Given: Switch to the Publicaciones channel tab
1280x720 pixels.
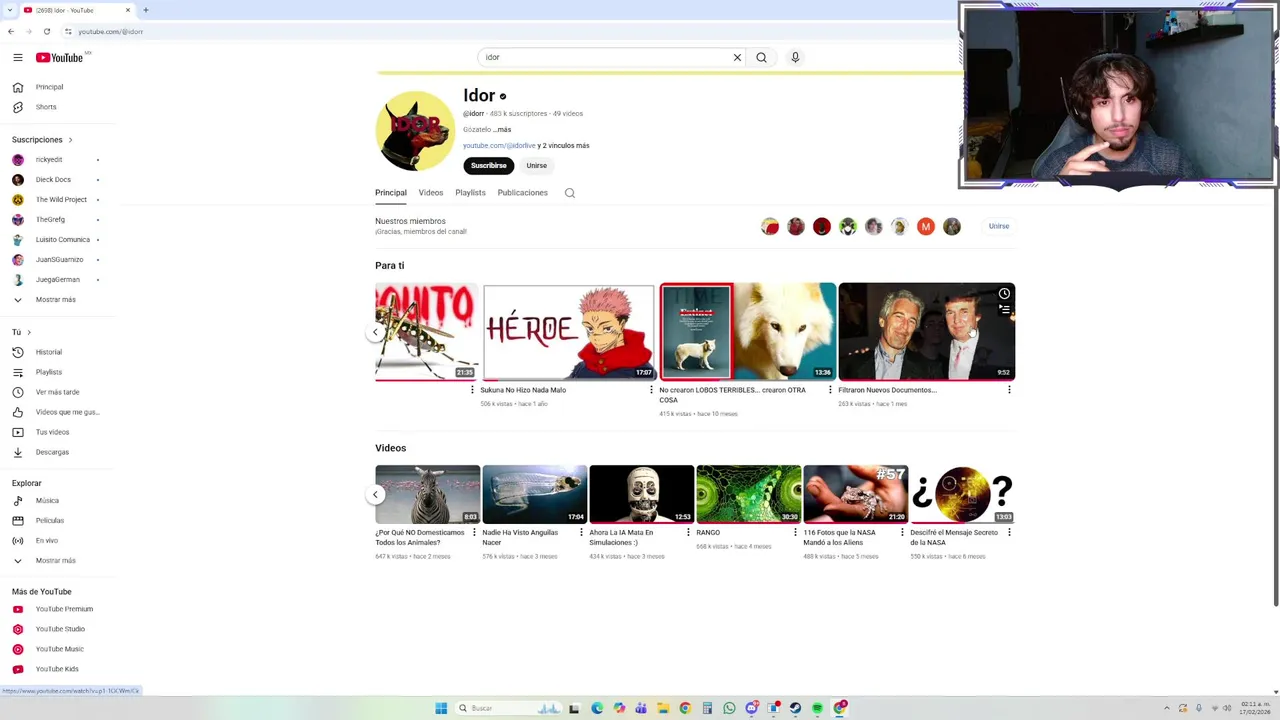Looking at the screenshot, I should [x=523, y=193].
